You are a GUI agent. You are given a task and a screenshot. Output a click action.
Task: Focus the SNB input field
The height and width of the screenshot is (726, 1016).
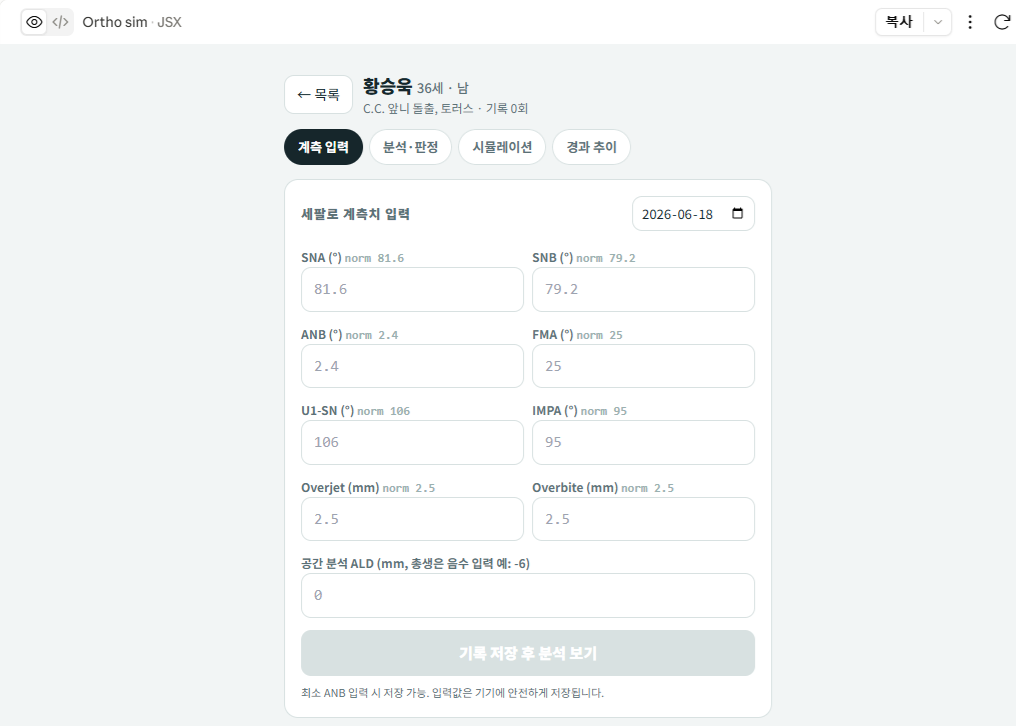(x=643, y=289)
